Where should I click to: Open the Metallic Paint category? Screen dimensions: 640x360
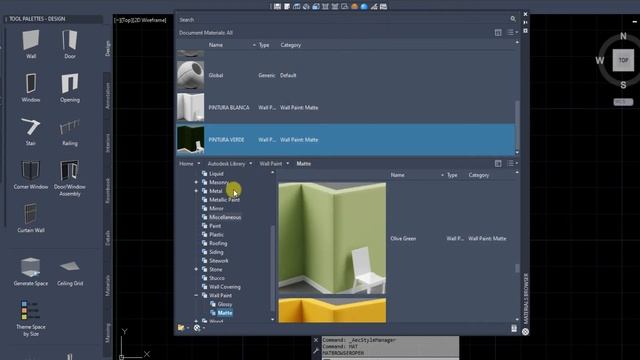click(x=224, y=200)
